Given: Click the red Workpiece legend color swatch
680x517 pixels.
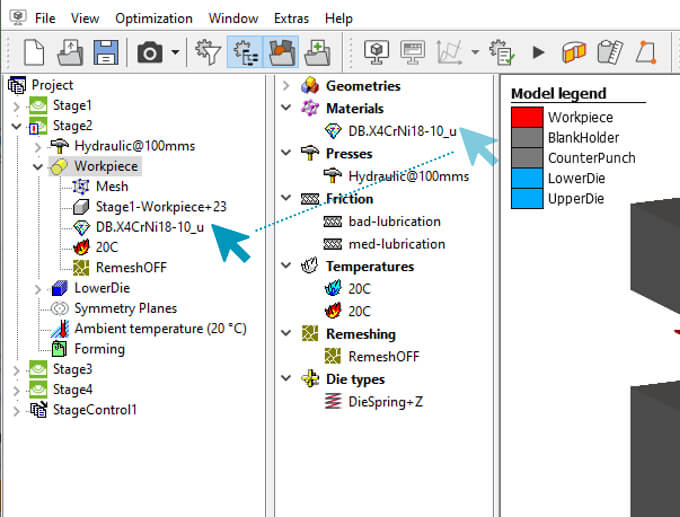Looking at the screenshot, I should coord(525,117).
